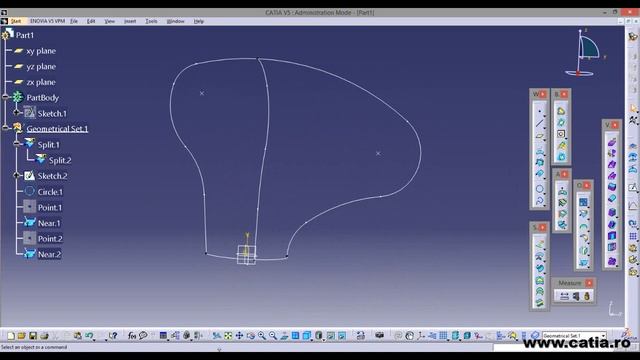Select Split.2 in the tree
Image resolution: width=640 pixels, height=360 pixels.
(60, 160)
